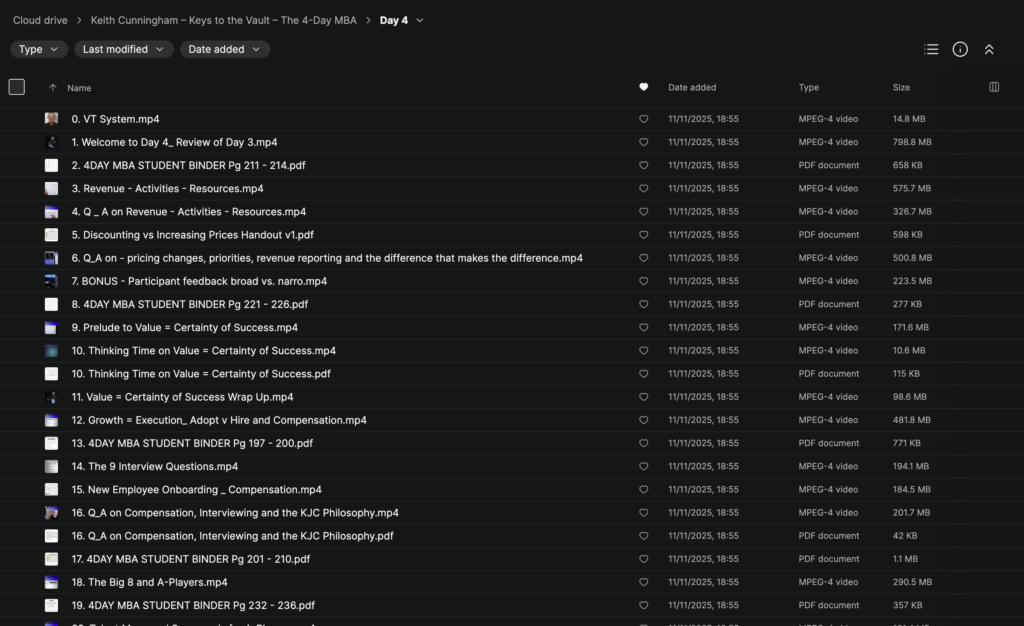Open the info panel icon
Screen dimensions: 1024x626
[960, 49]
